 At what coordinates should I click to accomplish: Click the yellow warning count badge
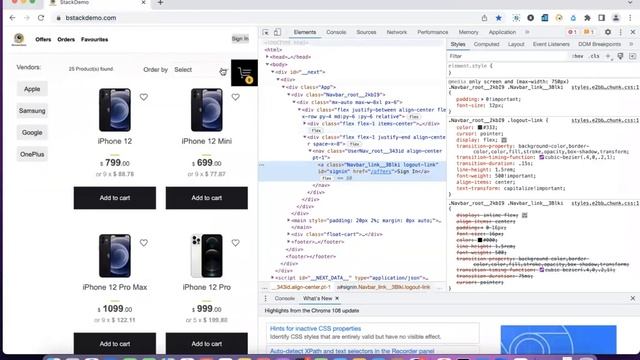pos(589,32)
